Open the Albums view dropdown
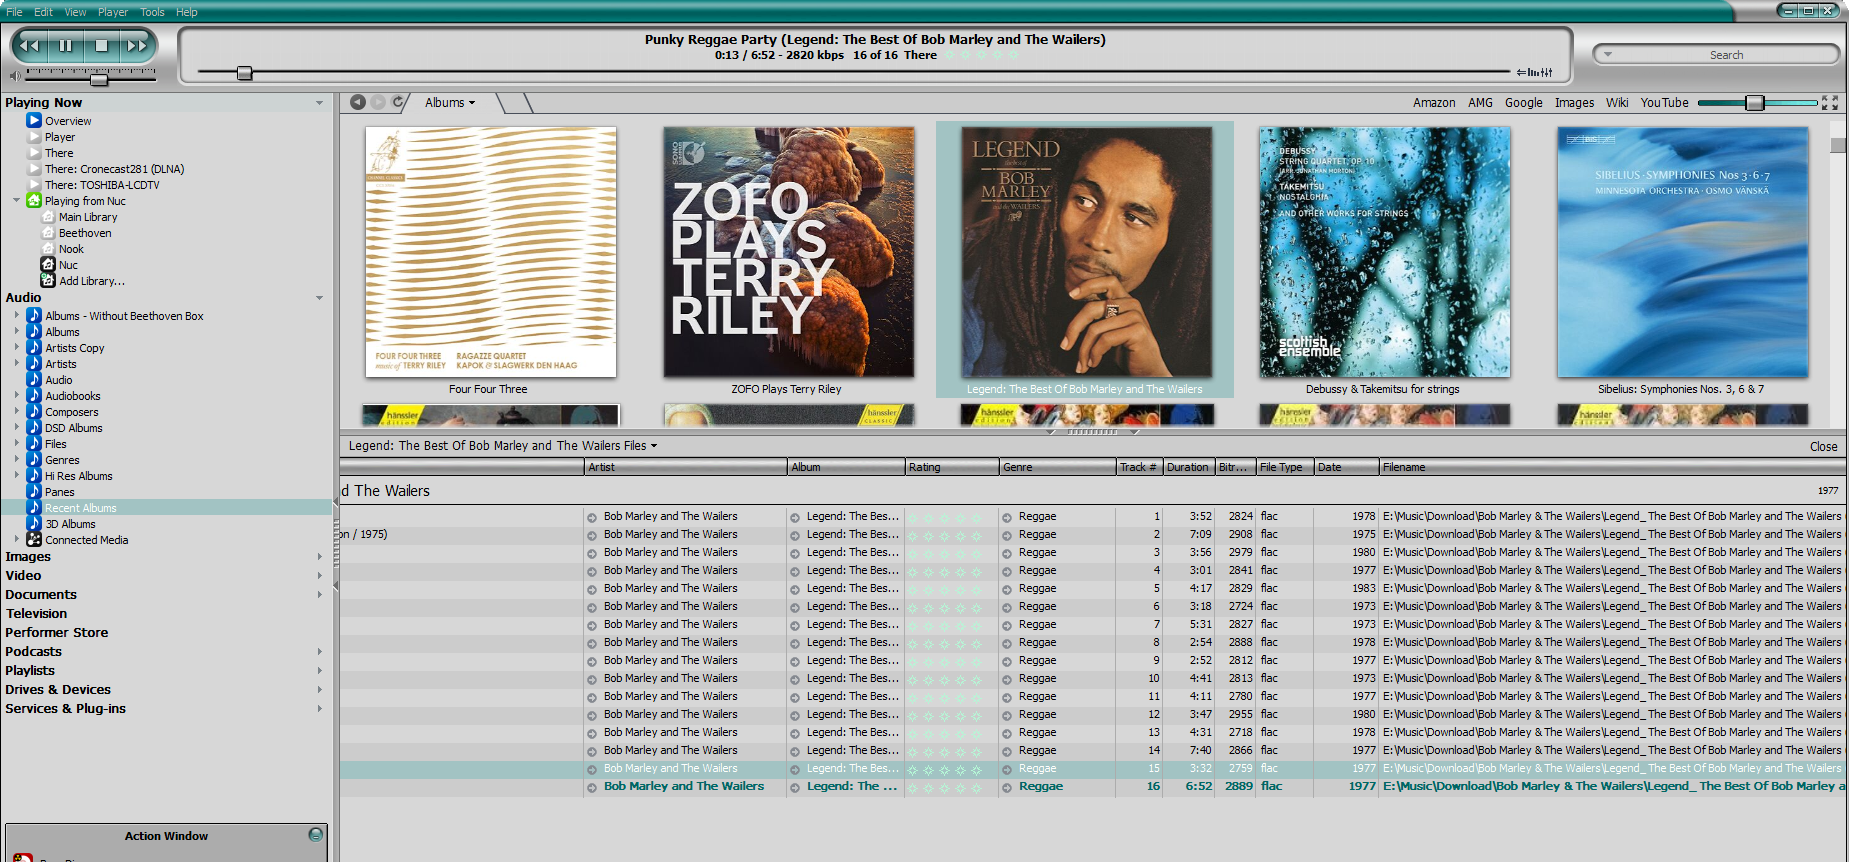The image size is (1849, 862). [450, 102]
